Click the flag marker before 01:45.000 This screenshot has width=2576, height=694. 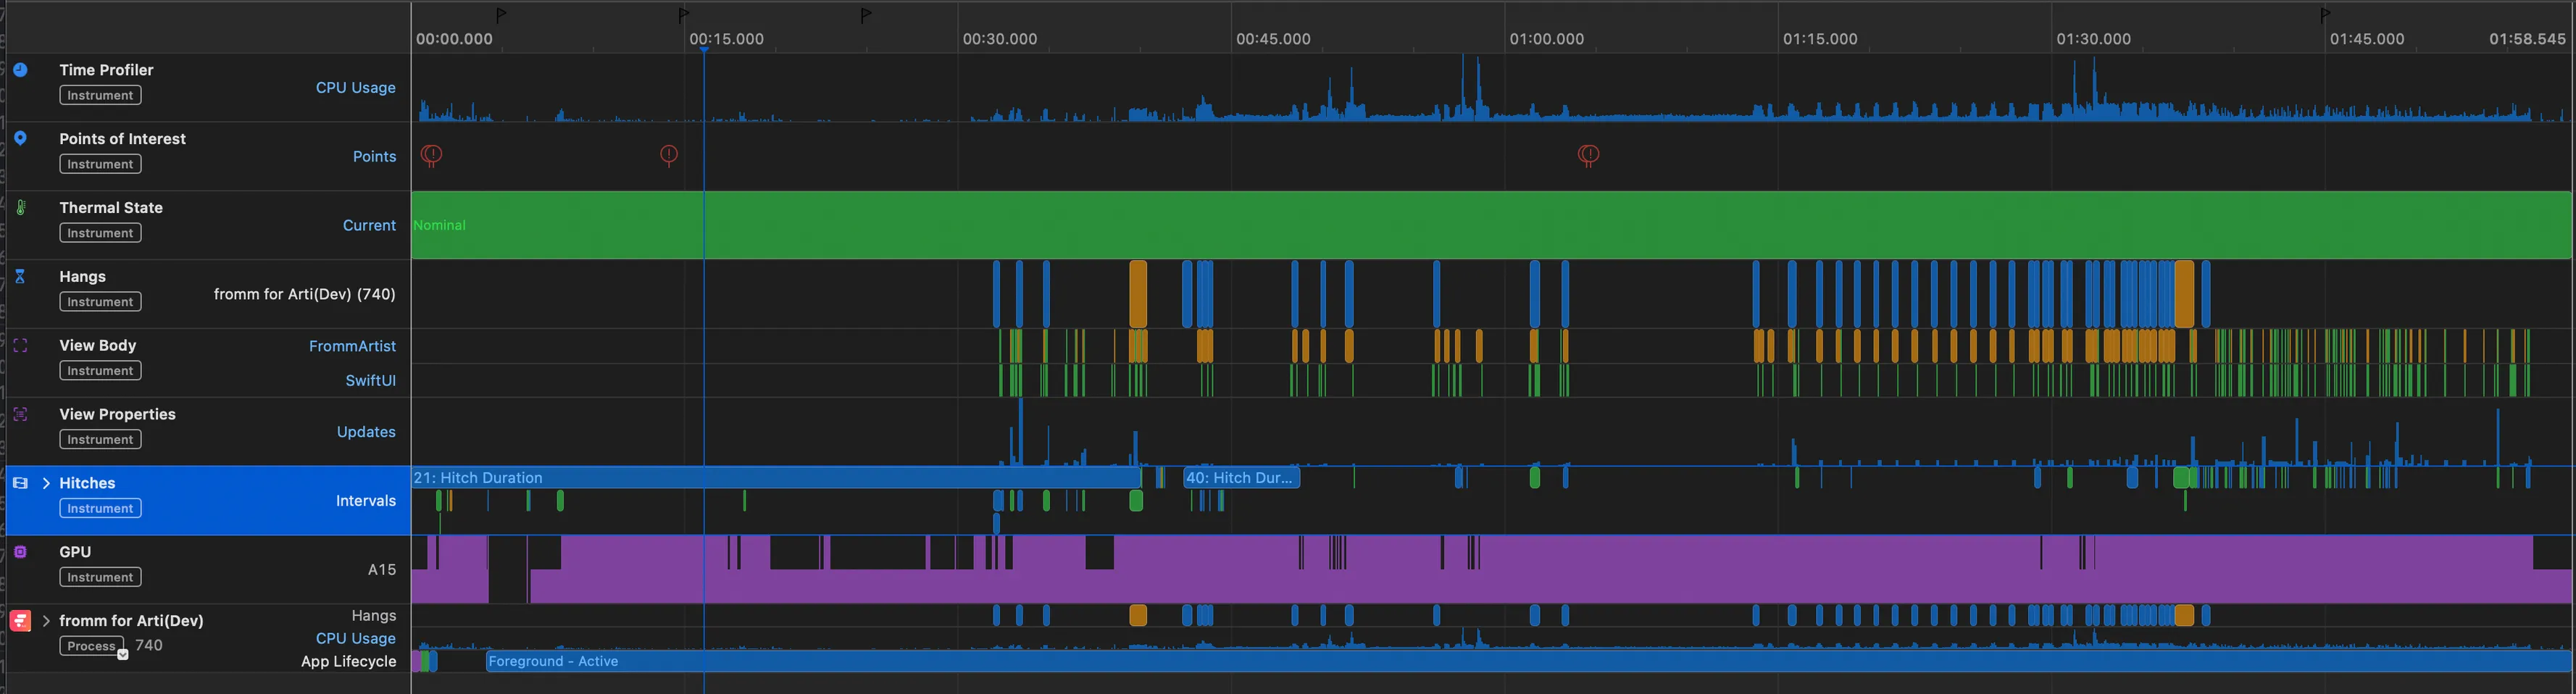click(2325, 15)
